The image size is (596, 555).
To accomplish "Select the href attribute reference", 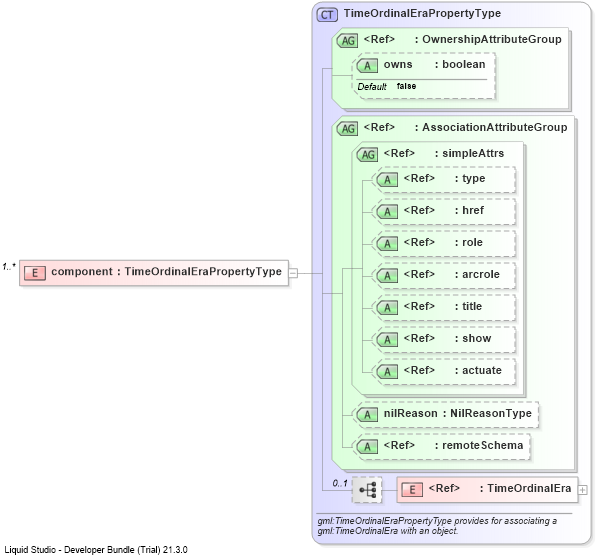I will tap(444, 211).
